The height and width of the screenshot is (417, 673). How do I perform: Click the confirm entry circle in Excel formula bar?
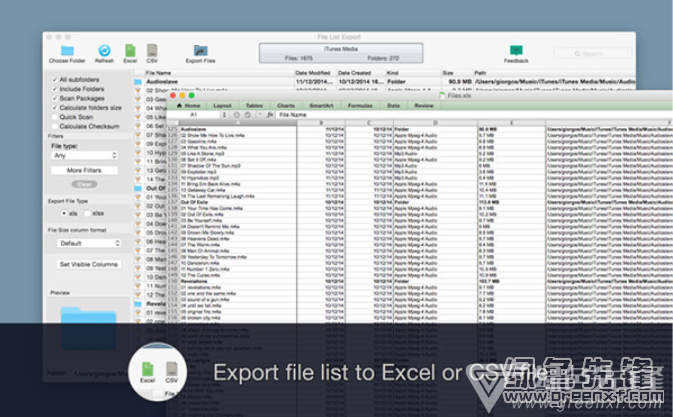(x=248, y=115)
